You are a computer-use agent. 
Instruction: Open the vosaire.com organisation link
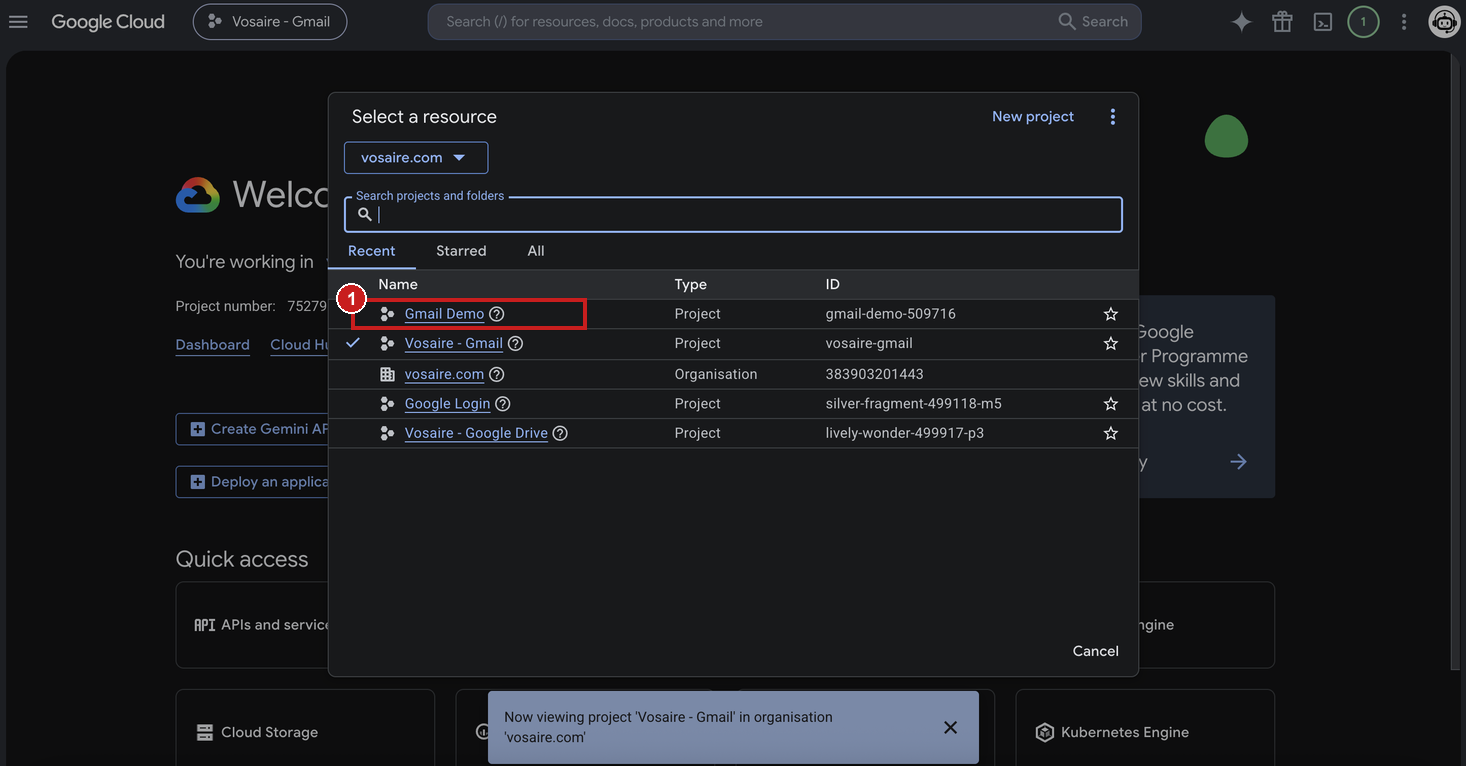pyautogui.click(x=444, y=374)
